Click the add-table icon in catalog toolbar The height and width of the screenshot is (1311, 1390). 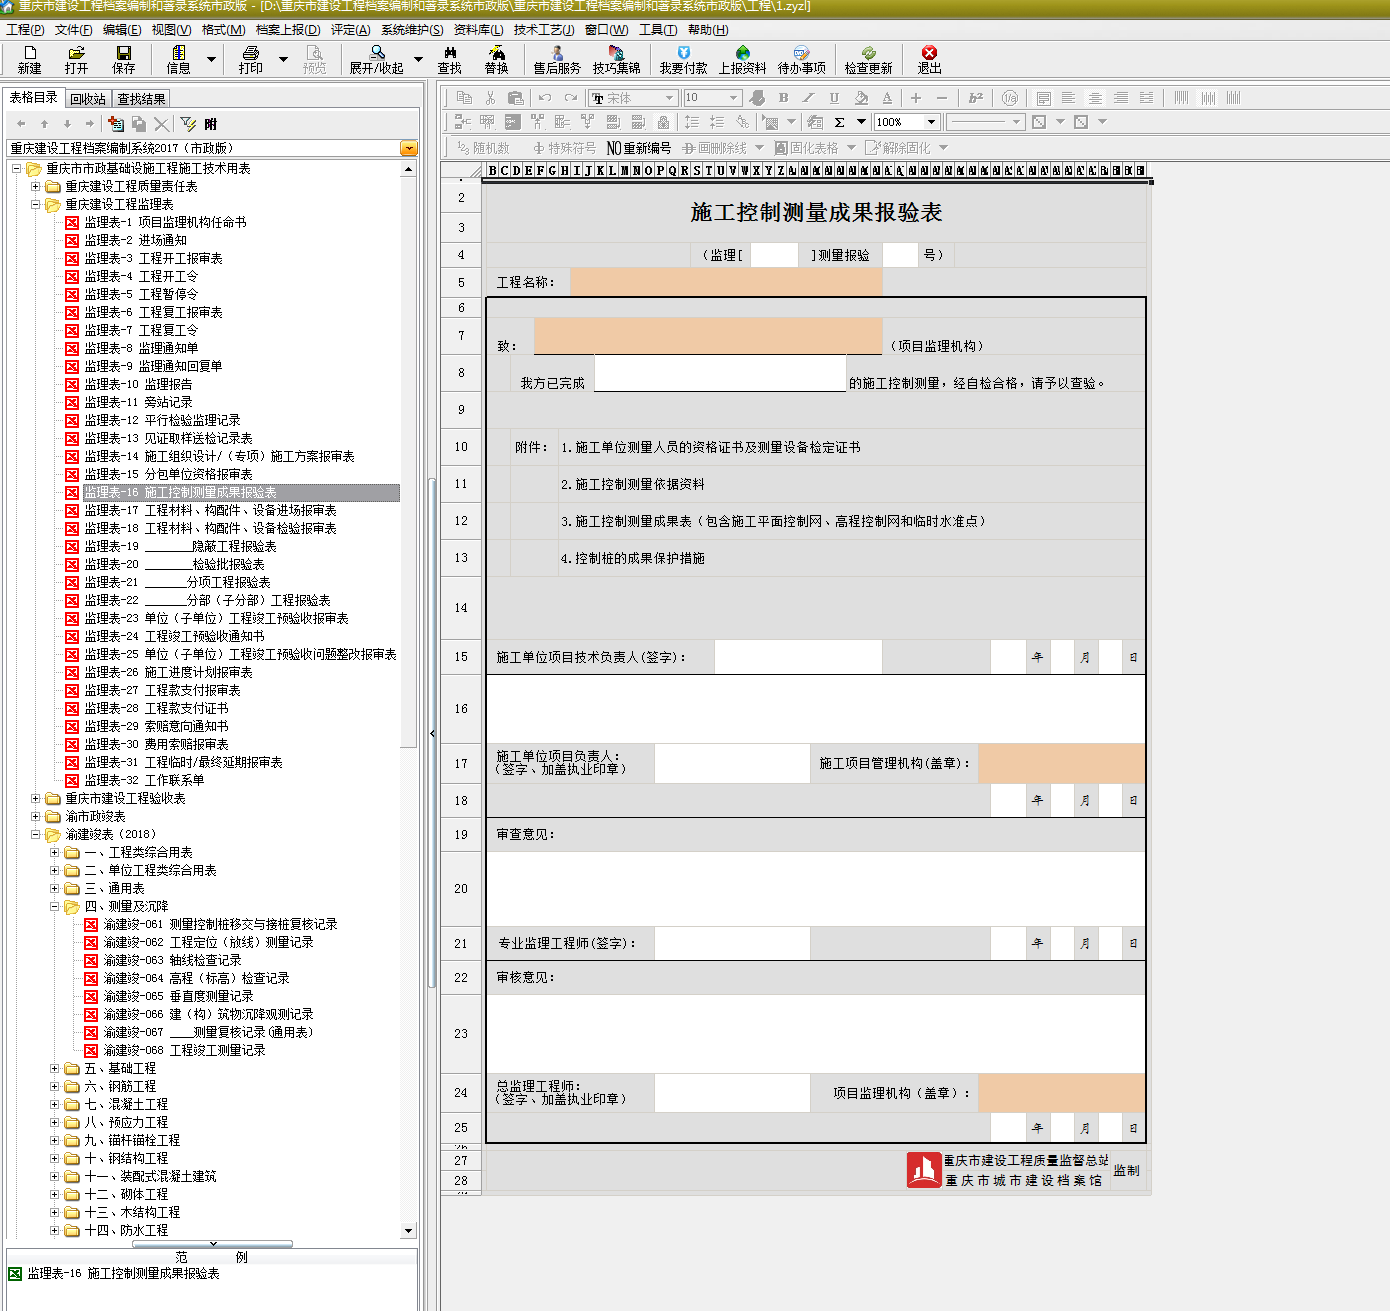[116, 124]
